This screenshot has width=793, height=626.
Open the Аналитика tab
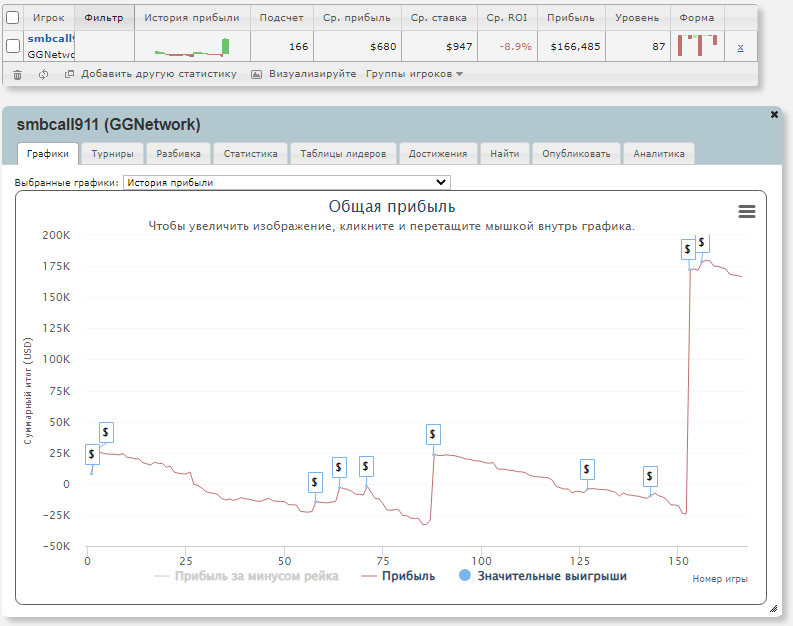click(659, 154)
